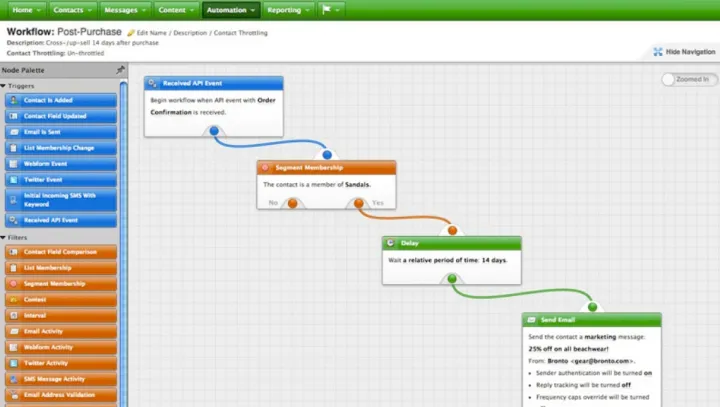Click the List Membership filter icon
Image resolution: width=720 pixels, height=407 pixels.
click(x=14, y=268)
